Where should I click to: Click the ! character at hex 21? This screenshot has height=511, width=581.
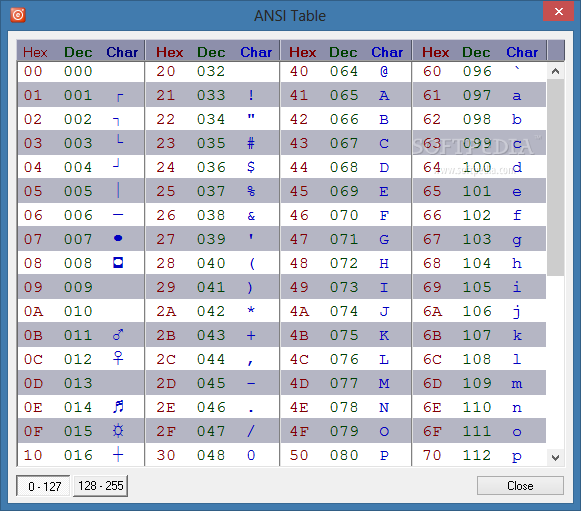(251, 95)
